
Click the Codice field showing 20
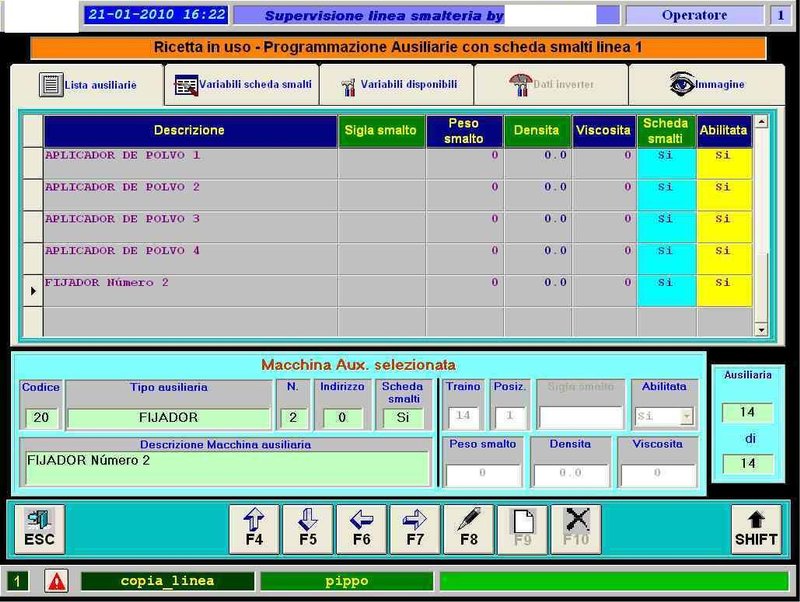41,418
